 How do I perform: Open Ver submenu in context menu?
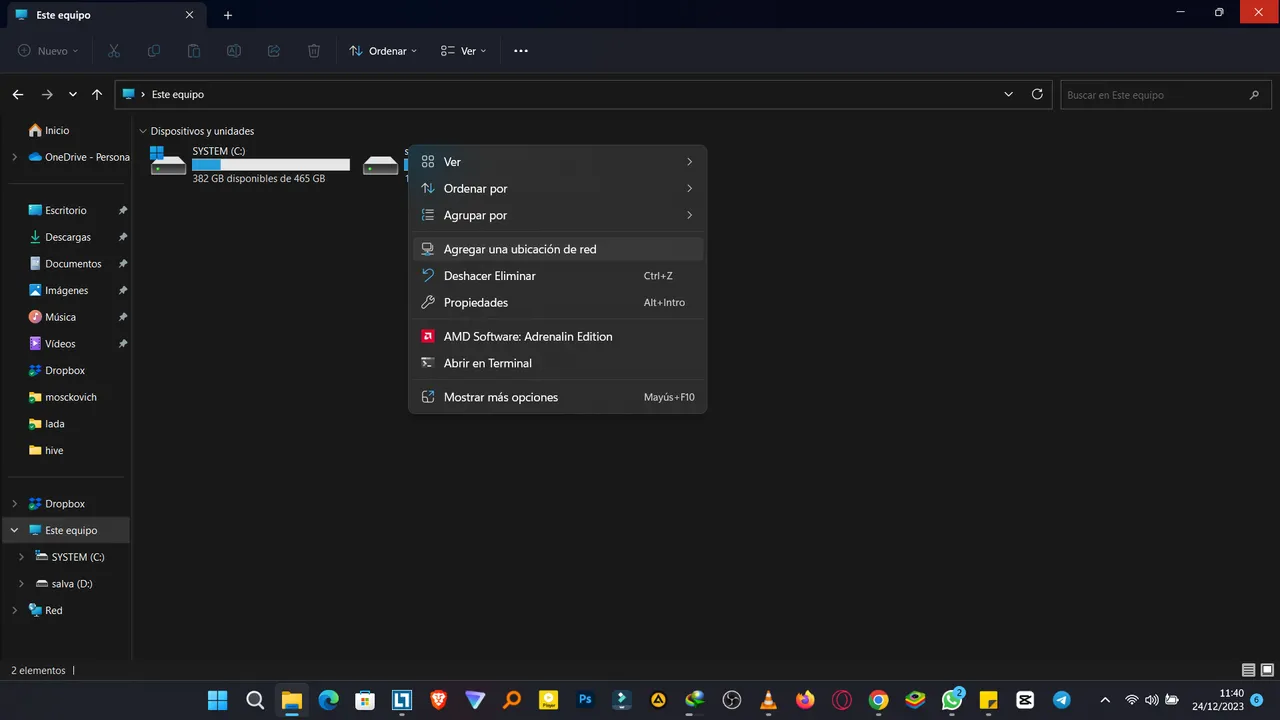[x=558, y=162]
